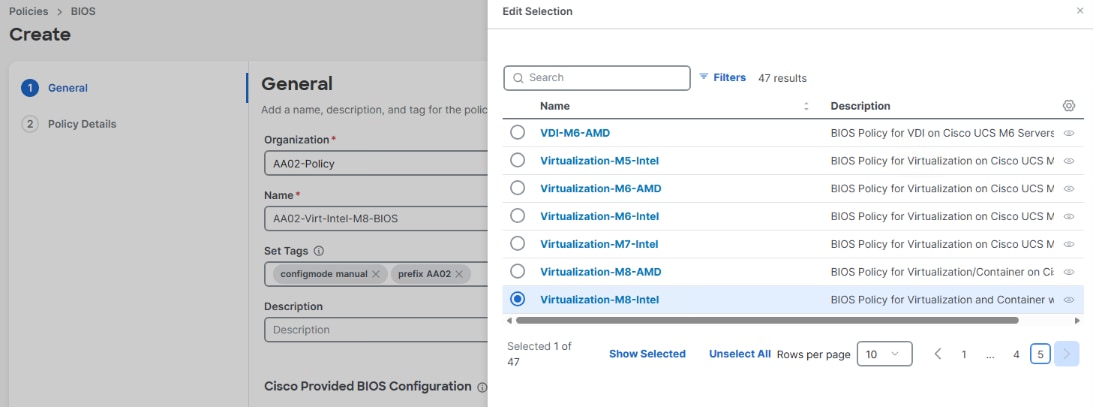Go to BIOS breadcrumb

[82, 12]
